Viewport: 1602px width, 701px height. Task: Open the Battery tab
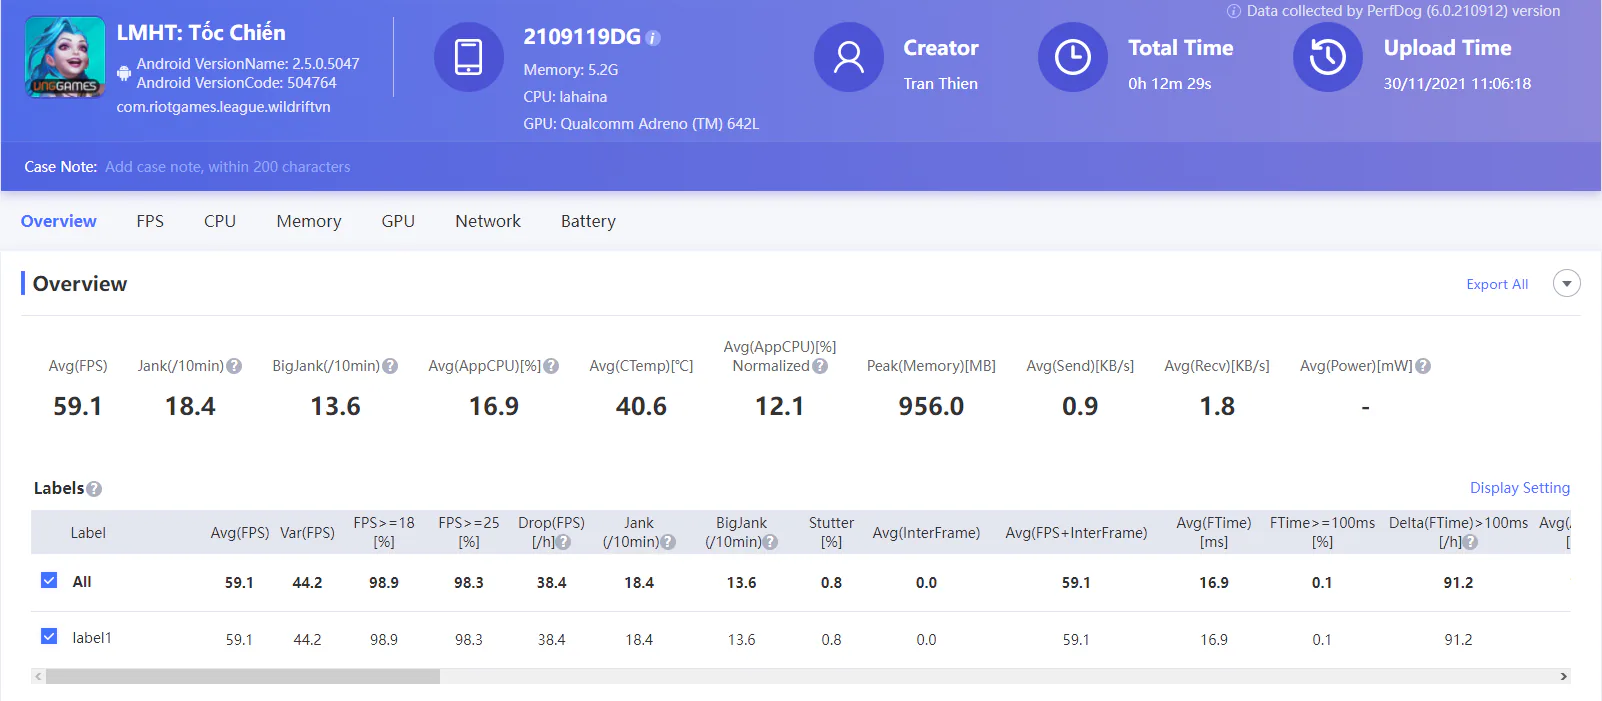click(588, 221)
